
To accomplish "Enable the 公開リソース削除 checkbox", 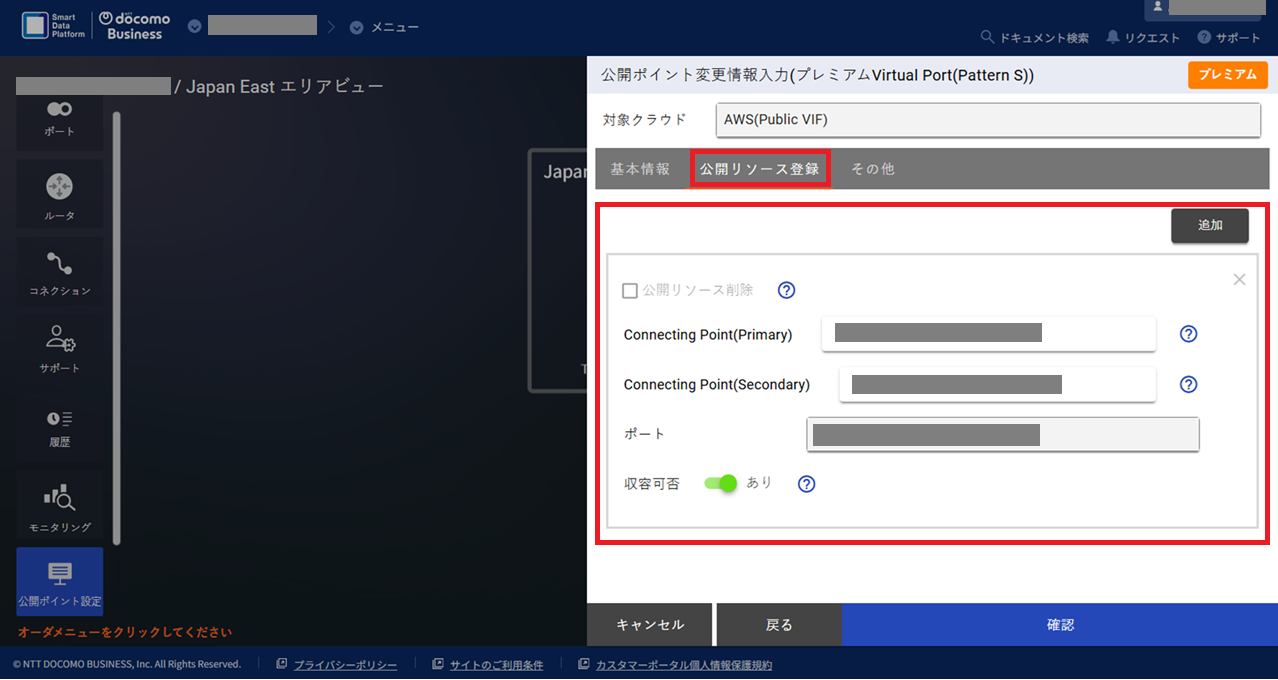I will click(x=630, y=289).
